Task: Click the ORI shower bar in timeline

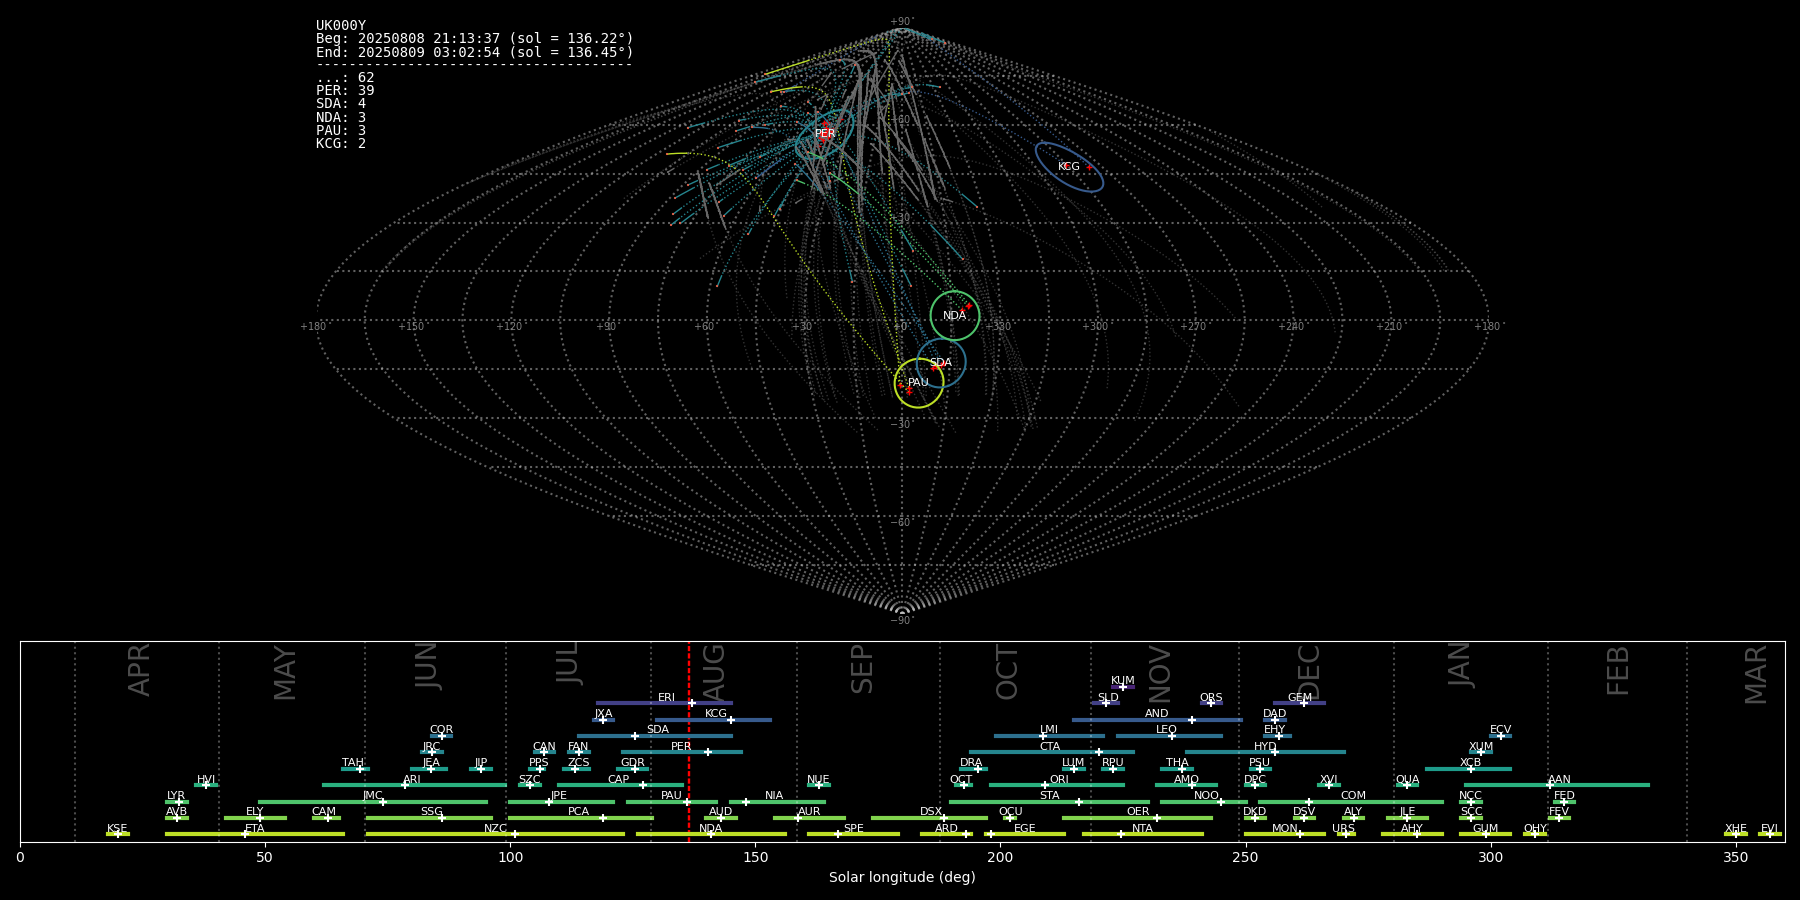Action: point(1057,785)
